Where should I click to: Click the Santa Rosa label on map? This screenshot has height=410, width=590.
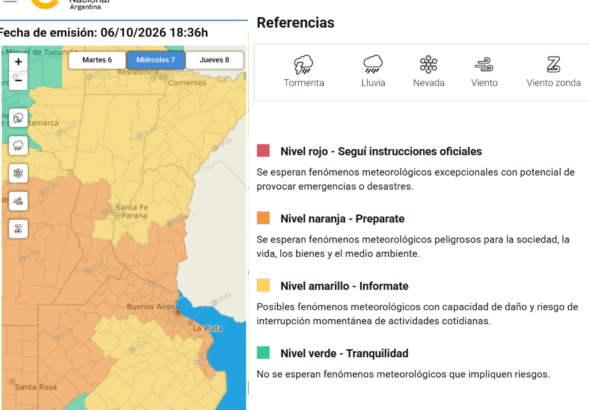pos(36,387)
